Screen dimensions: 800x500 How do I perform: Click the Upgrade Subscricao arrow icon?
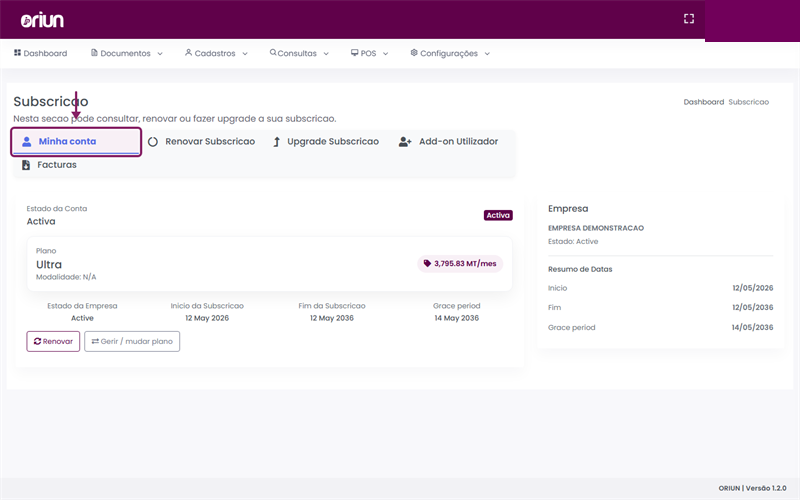click(277, 142)
